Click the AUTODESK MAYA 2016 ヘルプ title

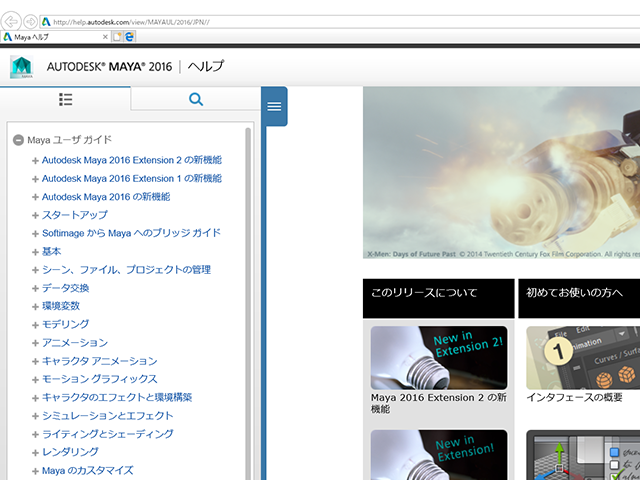point(135,67)
